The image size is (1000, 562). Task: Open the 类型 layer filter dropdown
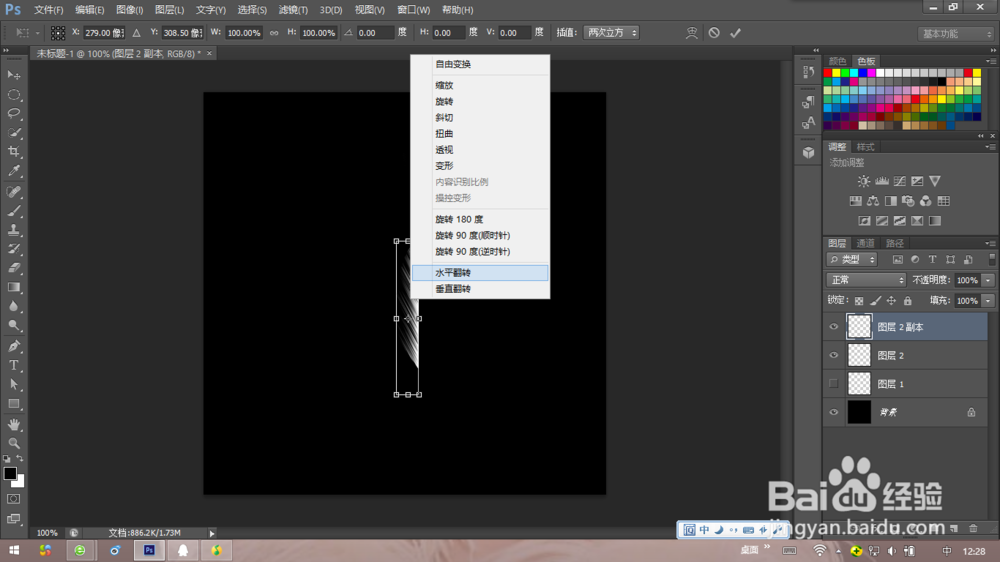pos(852,260)
